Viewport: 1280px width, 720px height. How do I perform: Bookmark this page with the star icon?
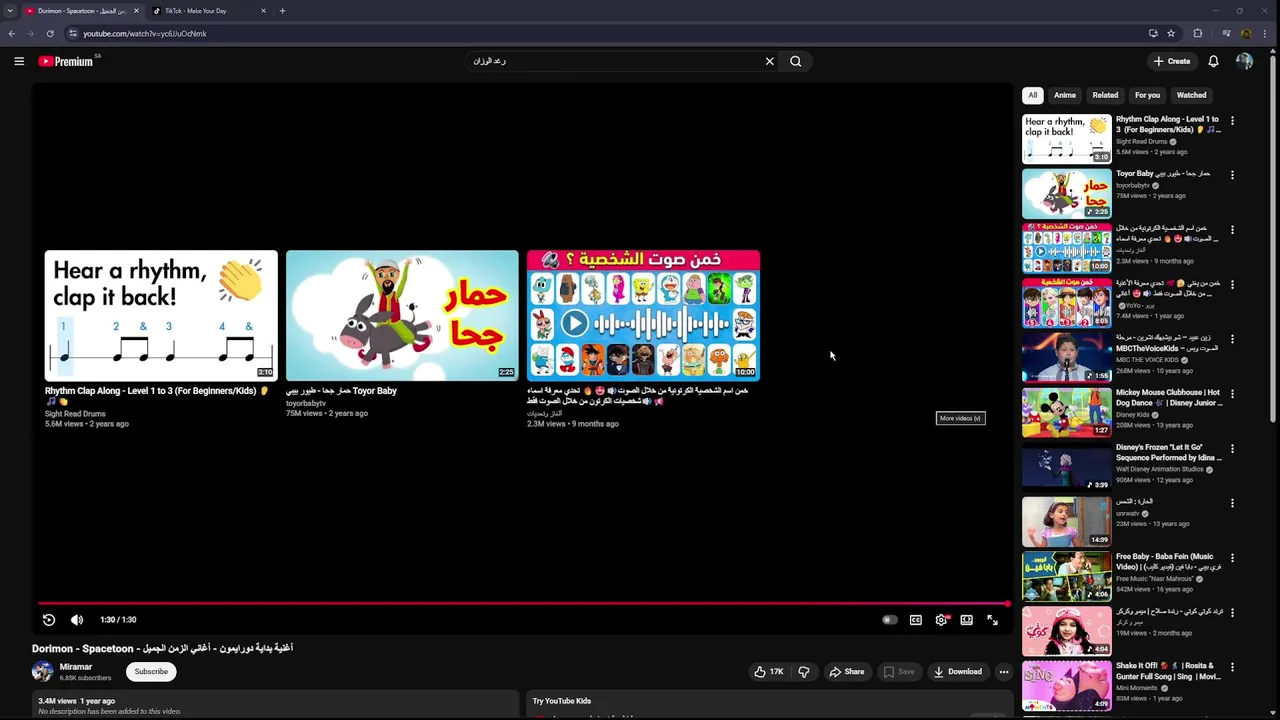click(x=1171, y=33)
